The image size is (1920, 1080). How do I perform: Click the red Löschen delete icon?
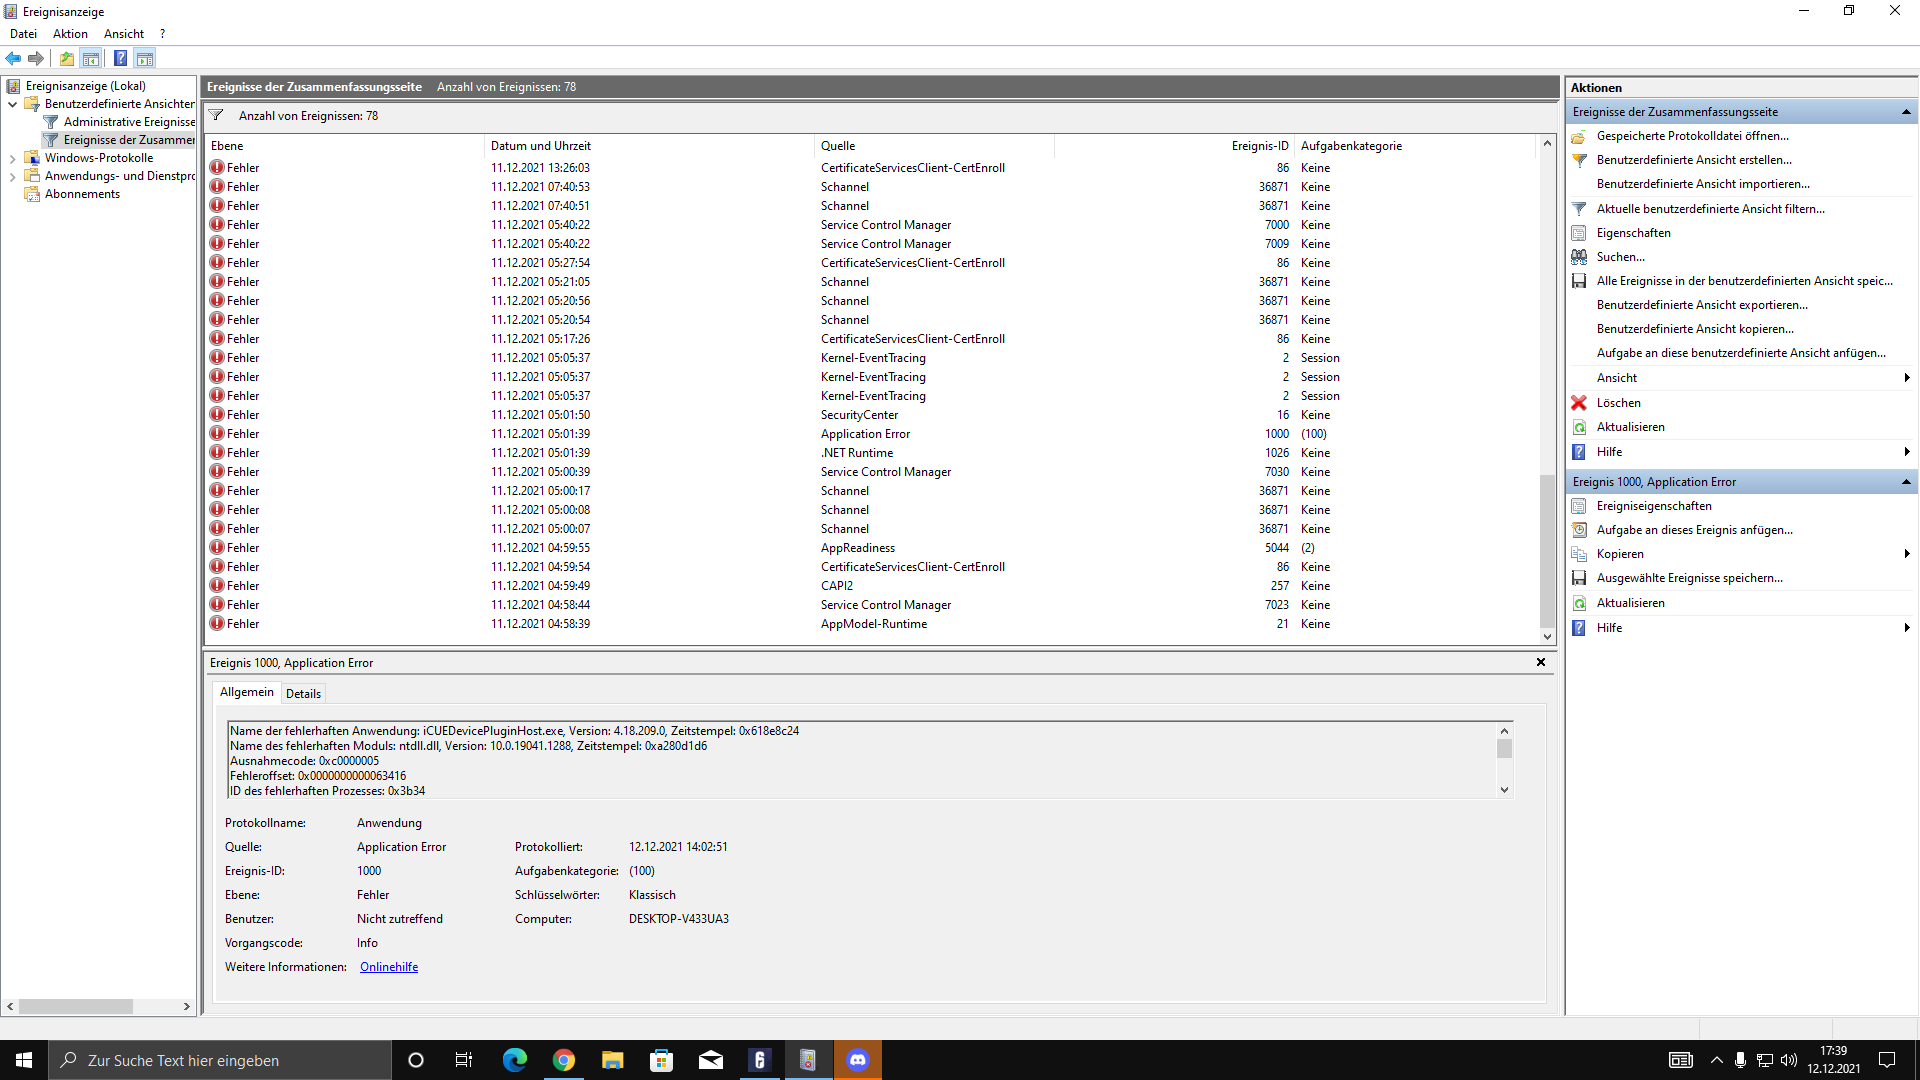[1579, 403]
